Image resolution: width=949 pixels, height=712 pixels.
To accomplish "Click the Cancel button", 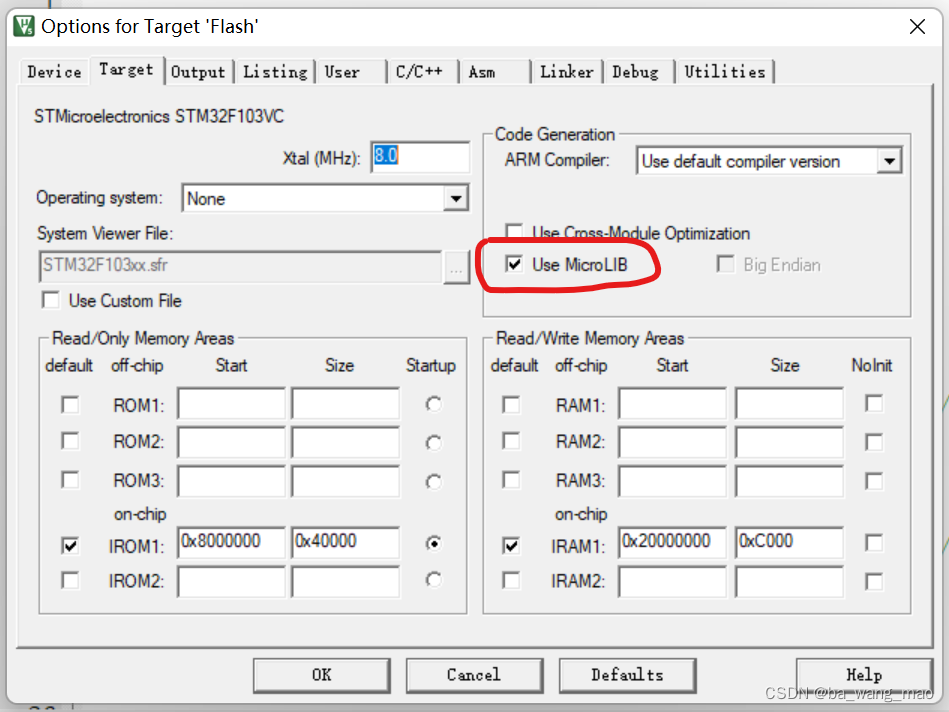I will click(x=474, y=675).
